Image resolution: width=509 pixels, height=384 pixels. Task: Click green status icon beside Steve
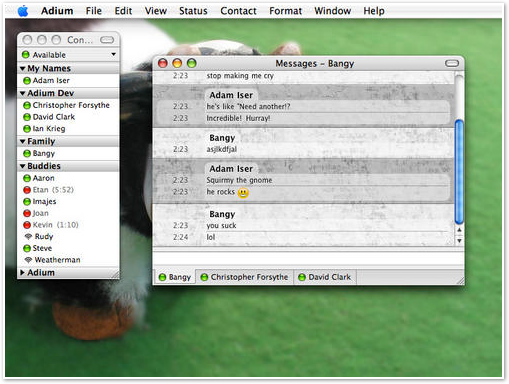[27, 248]
